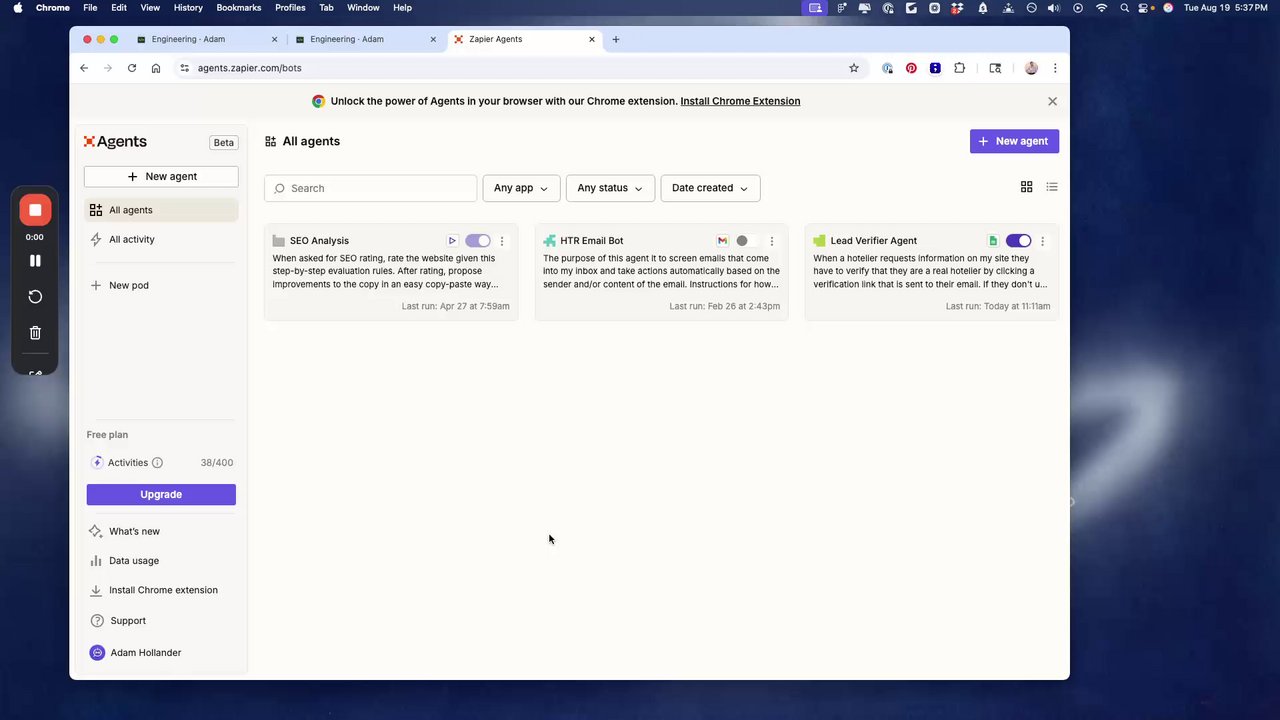This screenshot has width=1280, height=720.
Task: Click Pinterest extension icon
Action: [911, 68]
